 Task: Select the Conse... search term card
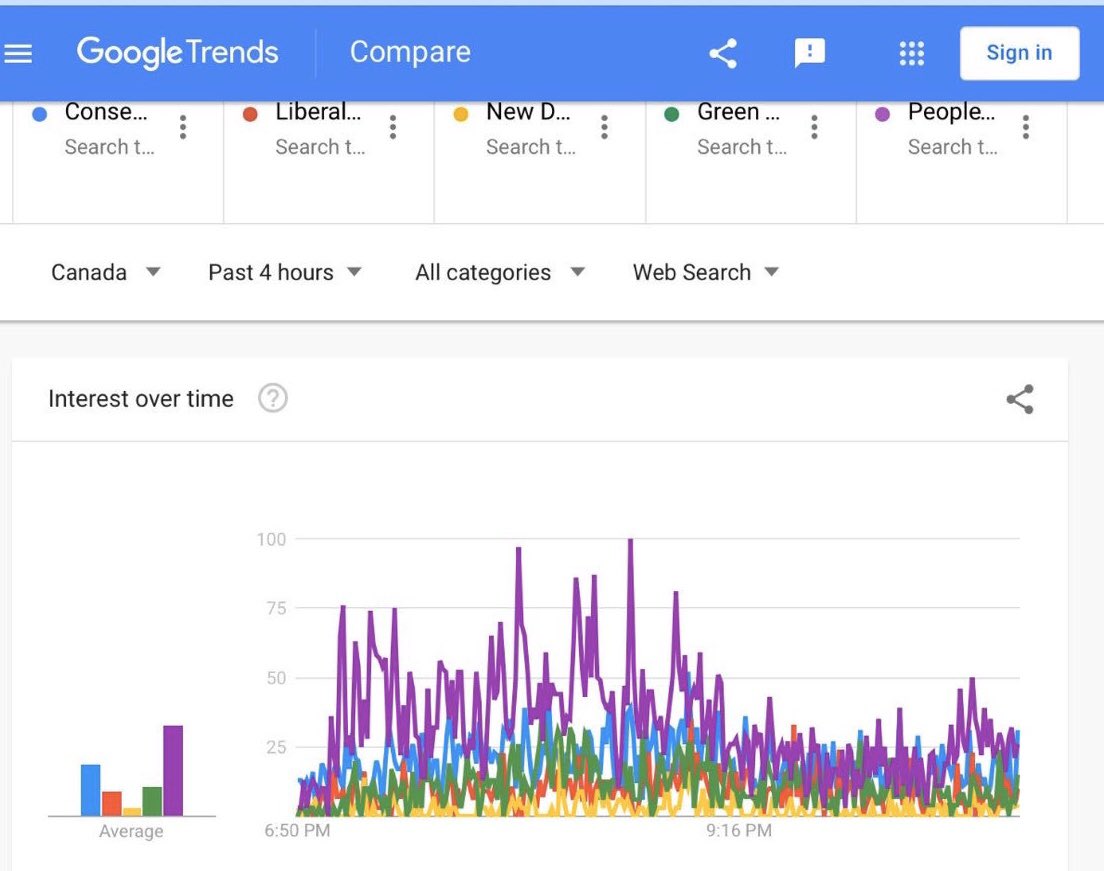(x=118, y=162)
